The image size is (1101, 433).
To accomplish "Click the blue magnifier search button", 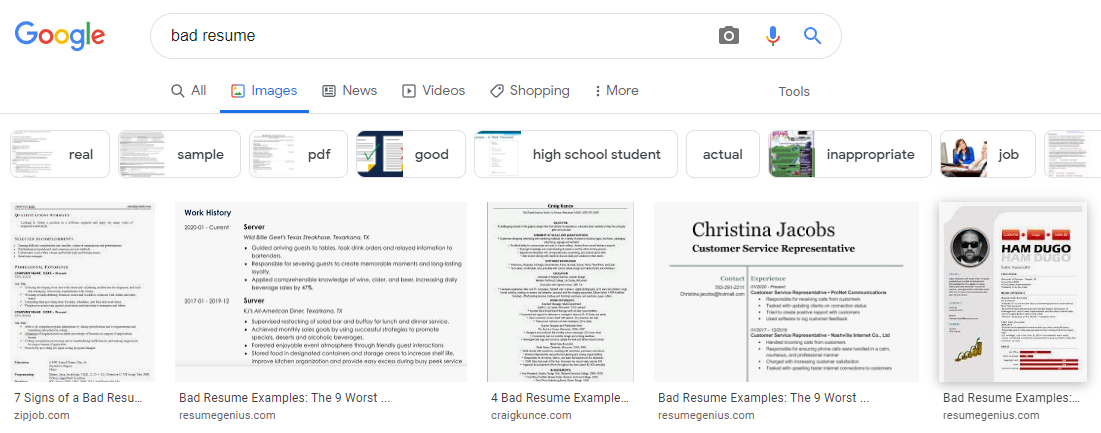I will (x=812, y=35).
